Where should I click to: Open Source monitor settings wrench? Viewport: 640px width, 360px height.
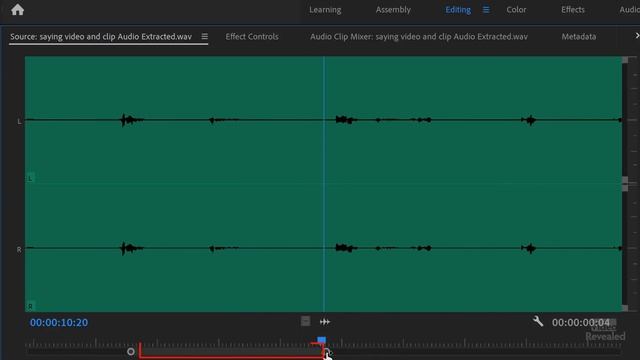tap(538, 322)
